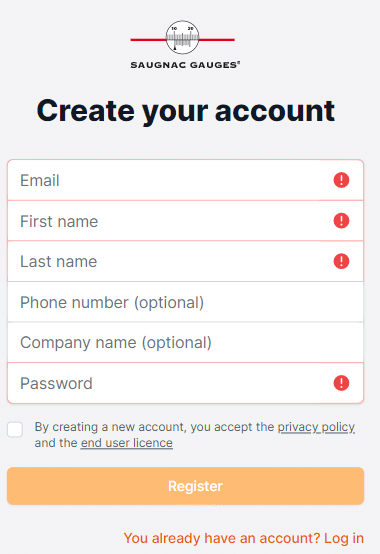Focus the Email input field
Screen dimensions: 380x554
pyautogui.click(x=185, y=180)
